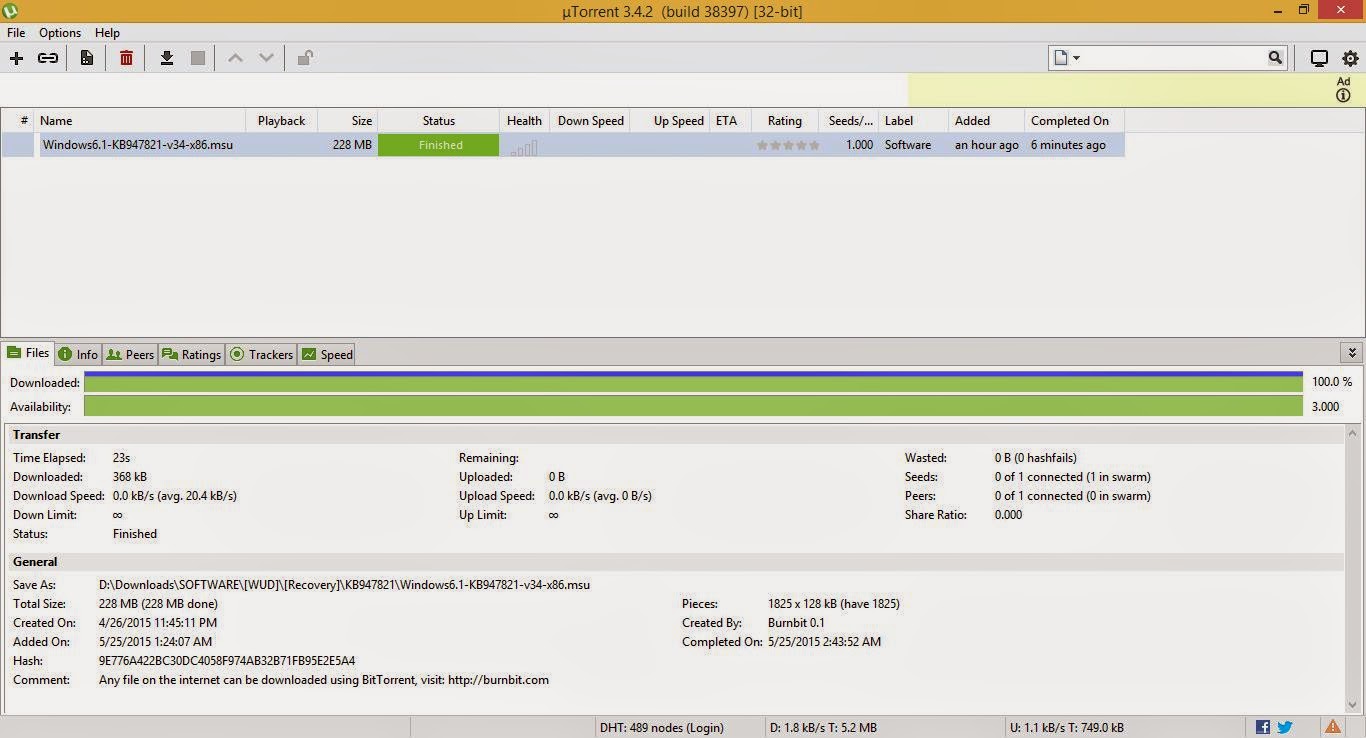Open Preferences via the gear icon

[x=1350, y=58]
